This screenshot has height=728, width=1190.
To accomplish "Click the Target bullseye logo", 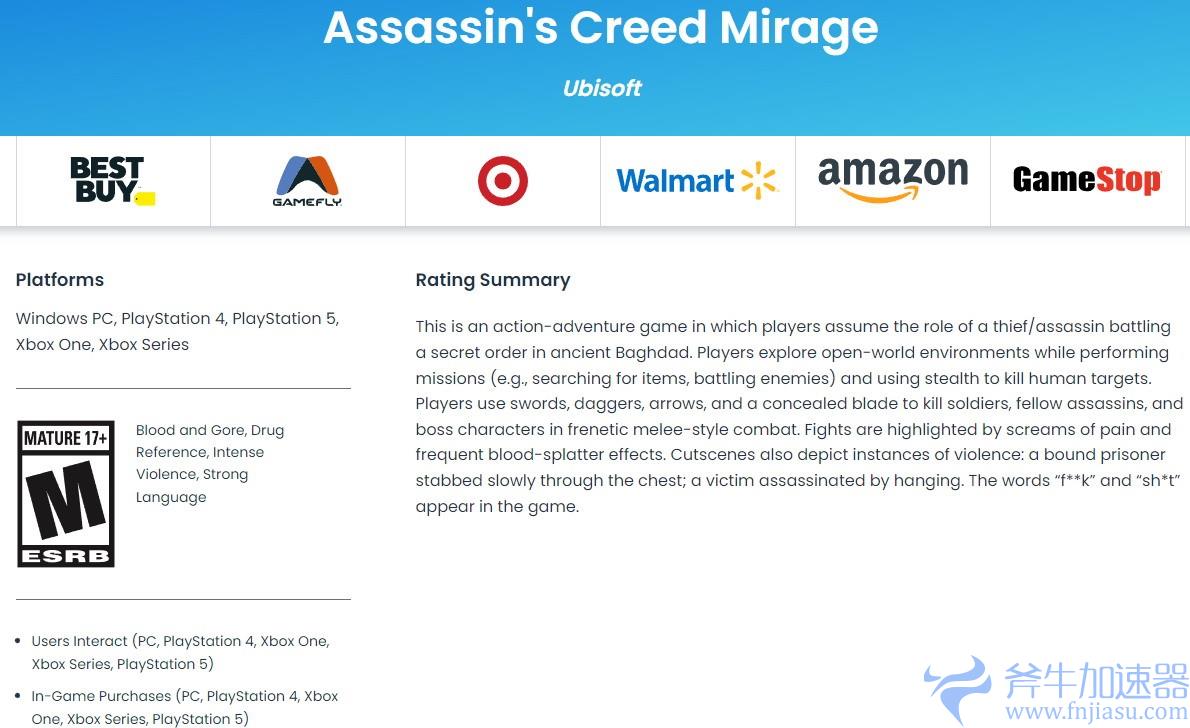I will coord(502,182).
